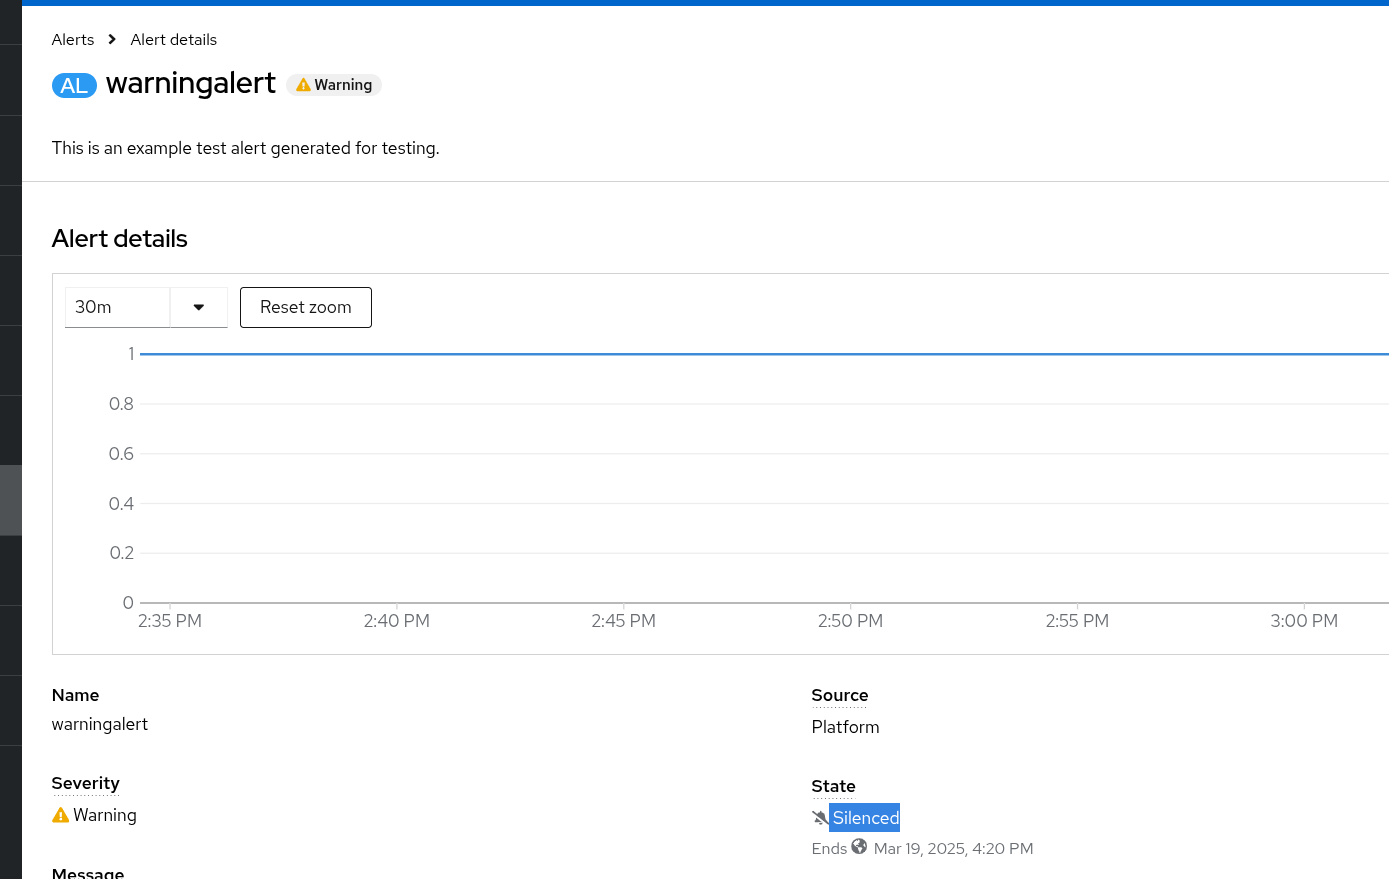Click the warning triangle in the title badge
Image resolution: width=1389 pixels, height=879 pixels.
point(303,85)
